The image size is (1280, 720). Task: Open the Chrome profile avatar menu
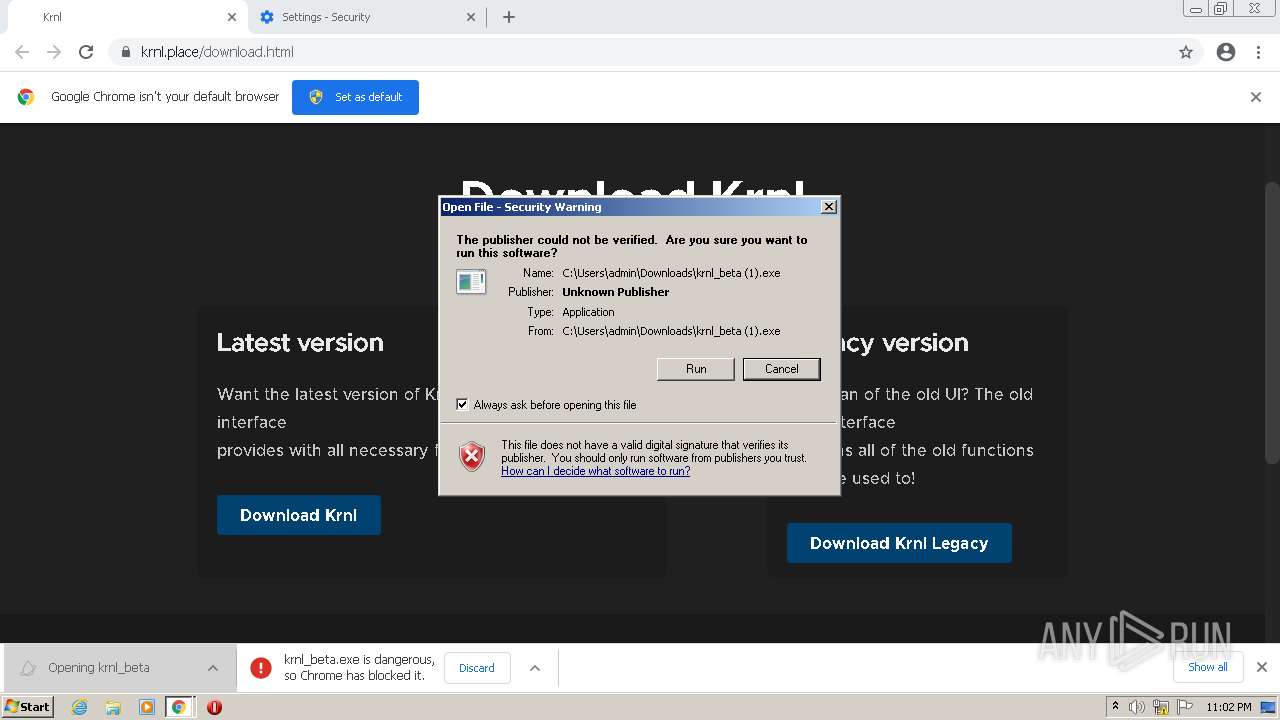coord(1226,52)
